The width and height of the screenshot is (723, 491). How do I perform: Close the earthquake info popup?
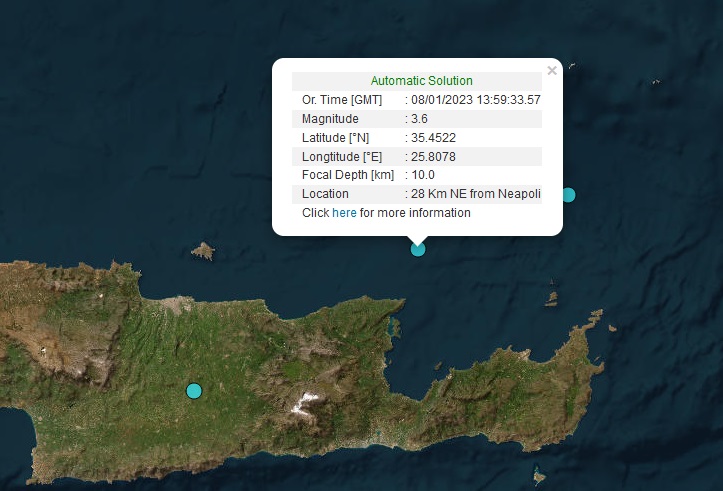click(x=551, y=71)
